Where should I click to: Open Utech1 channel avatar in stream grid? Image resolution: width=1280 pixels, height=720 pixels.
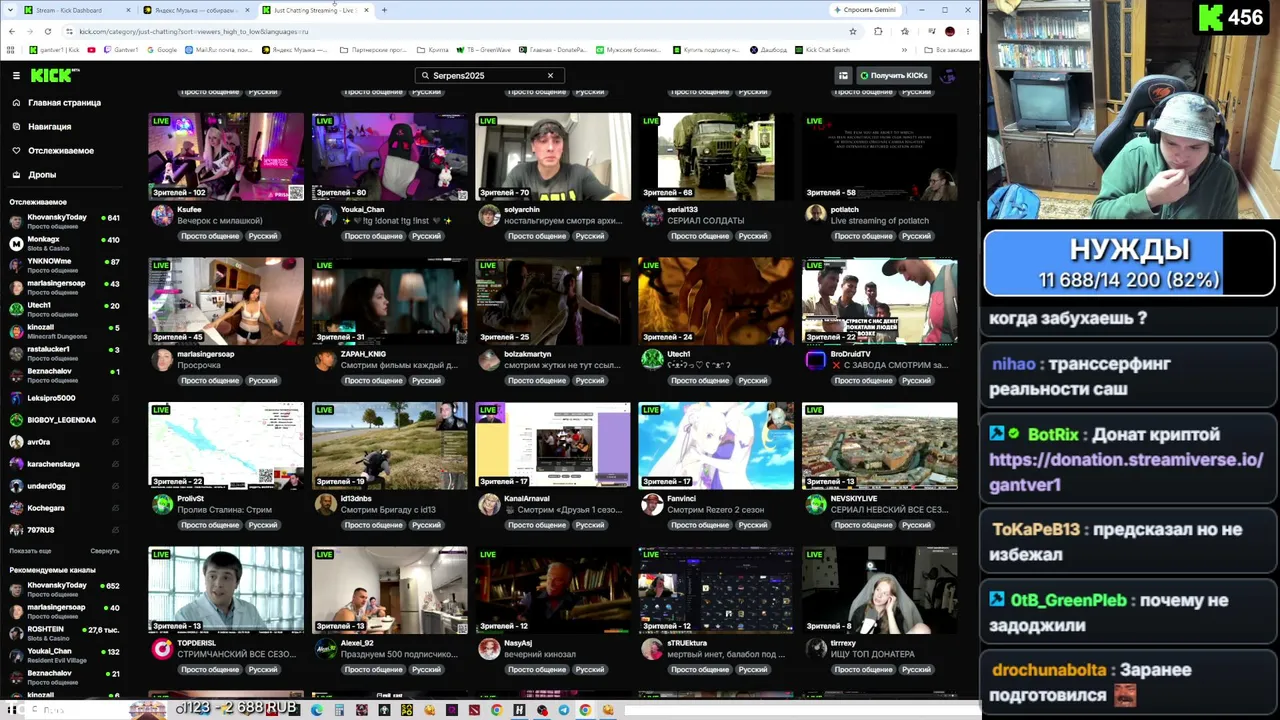652,359
